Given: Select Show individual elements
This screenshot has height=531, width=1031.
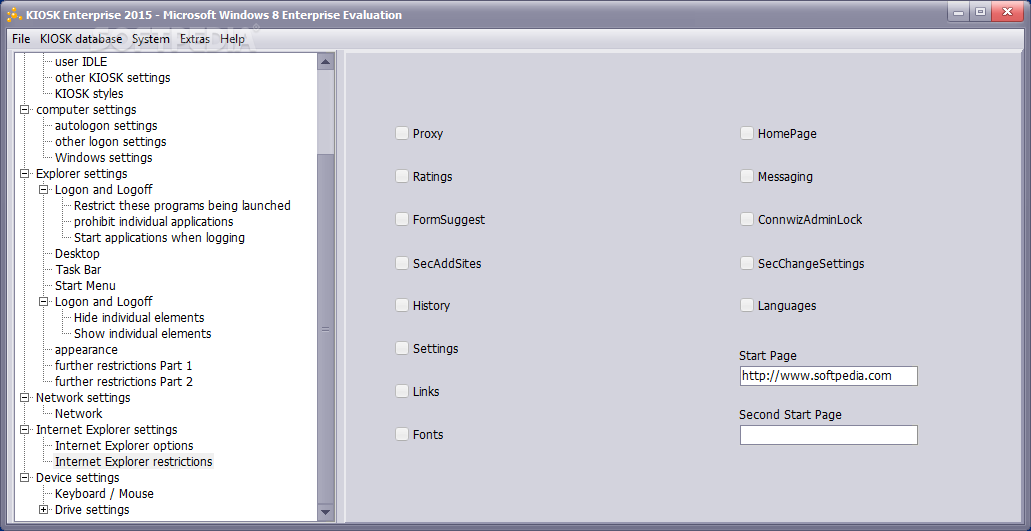Looking at the screenshot, I should pos(142,334).
